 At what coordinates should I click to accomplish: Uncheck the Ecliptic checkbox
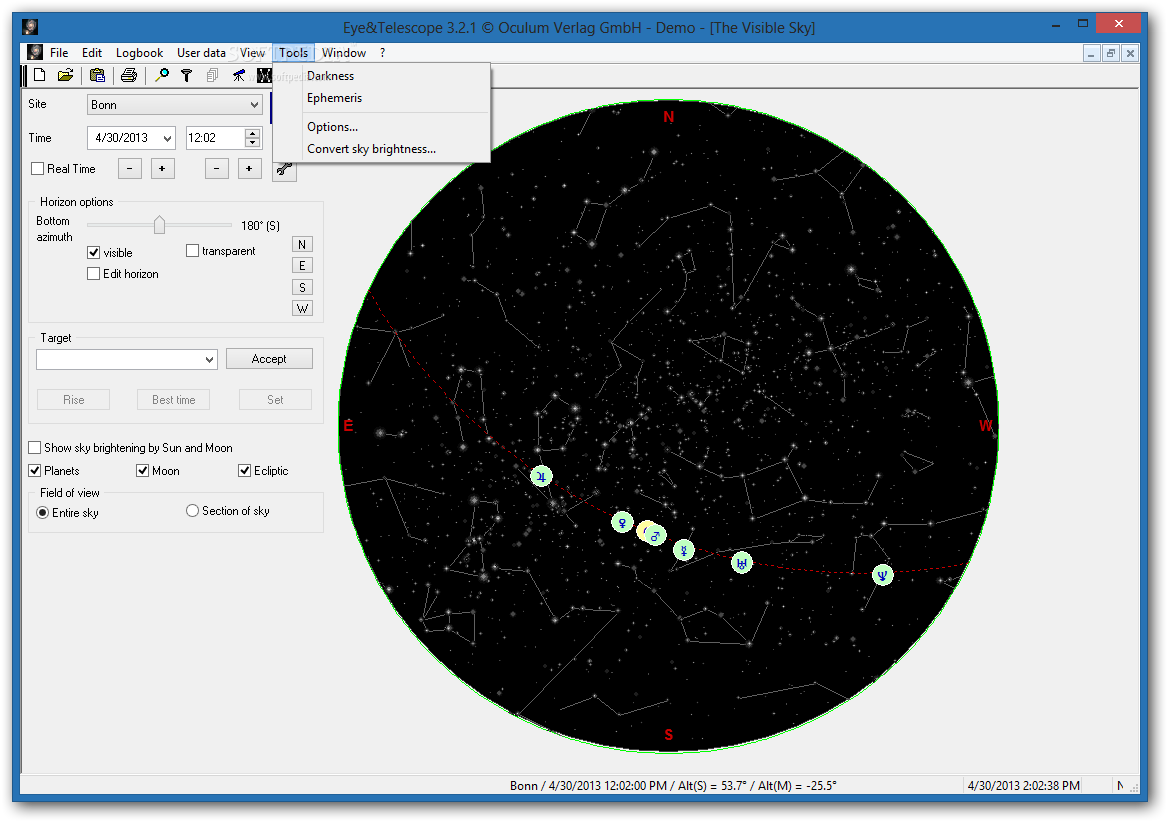coord(244,471)
